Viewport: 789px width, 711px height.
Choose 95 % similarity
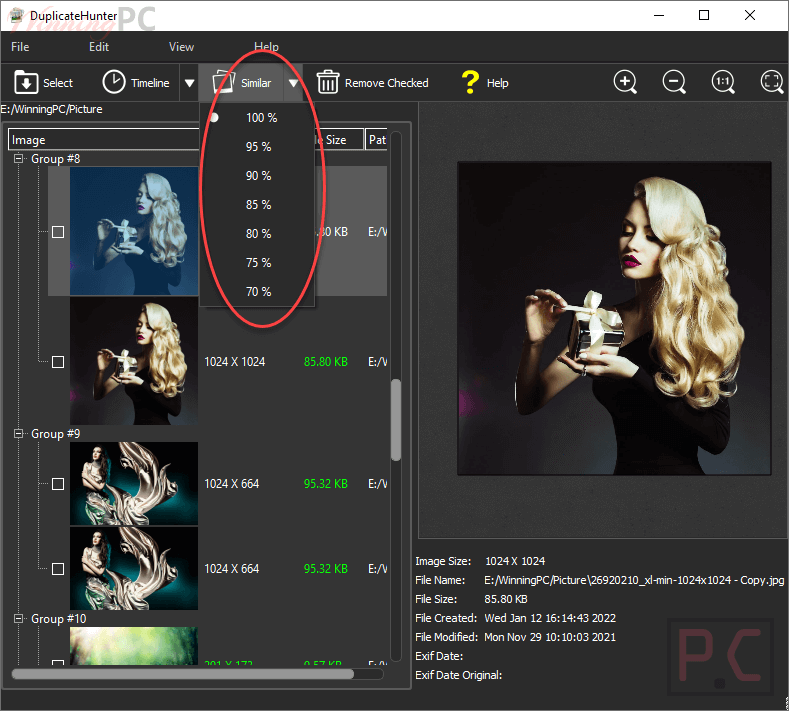tap(257, 147)
